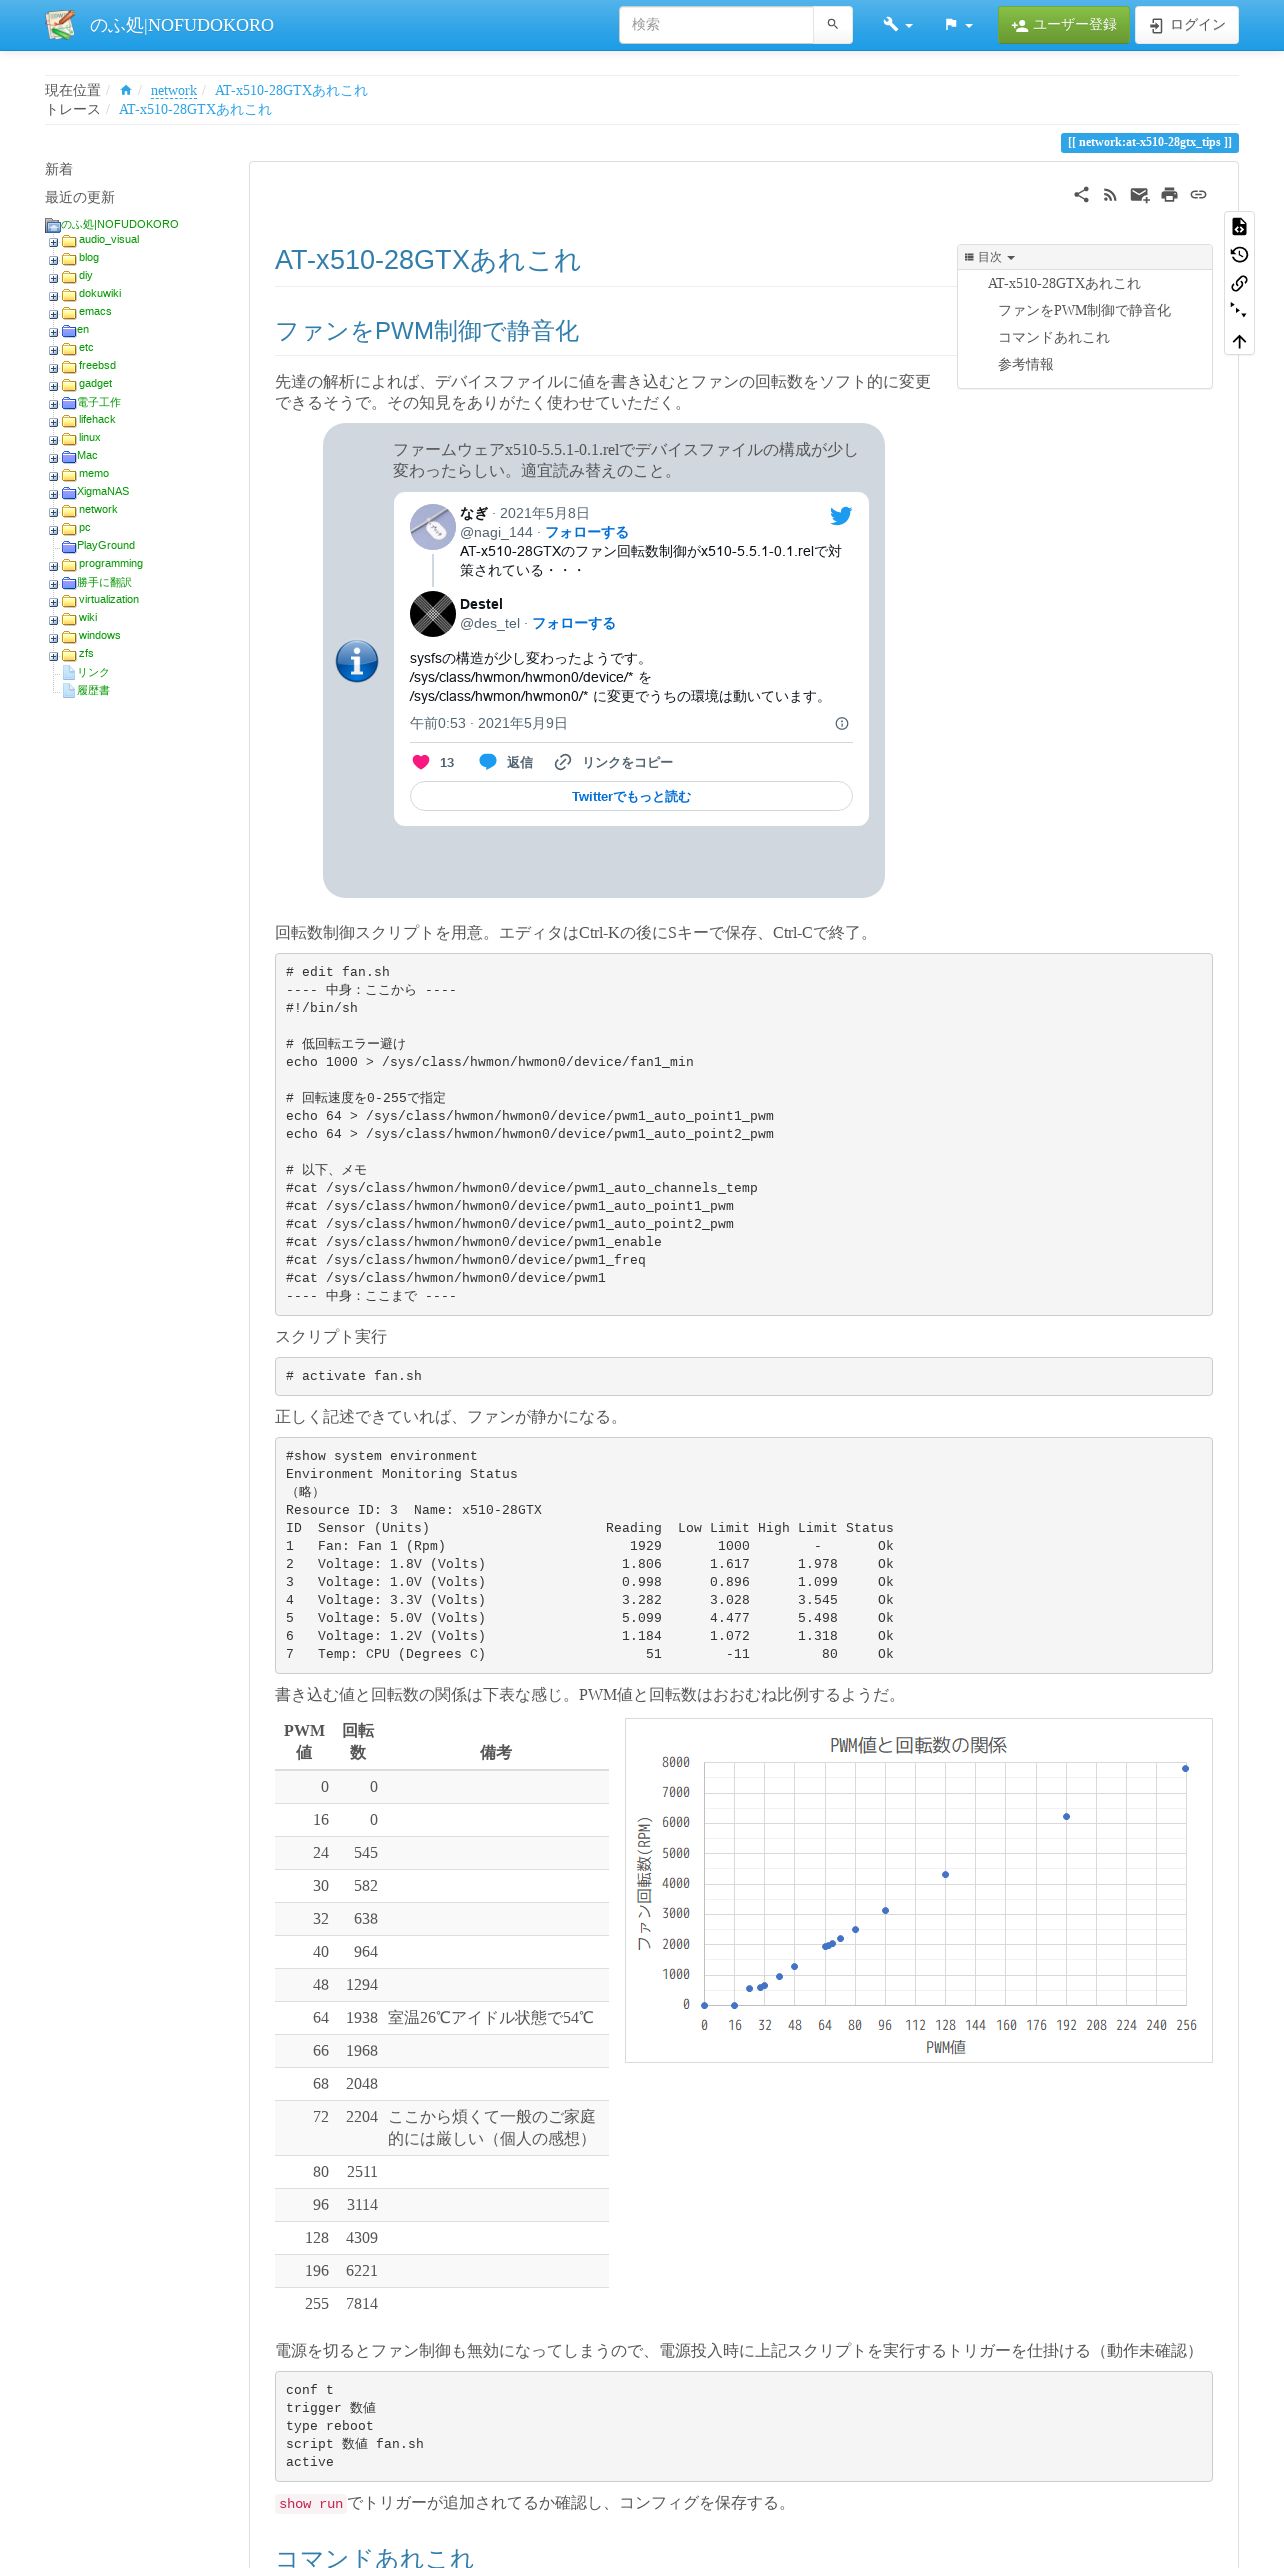Open the 履歴書 page in tree
This screenshot has height=2568, width=1284.
pos(93,691)
